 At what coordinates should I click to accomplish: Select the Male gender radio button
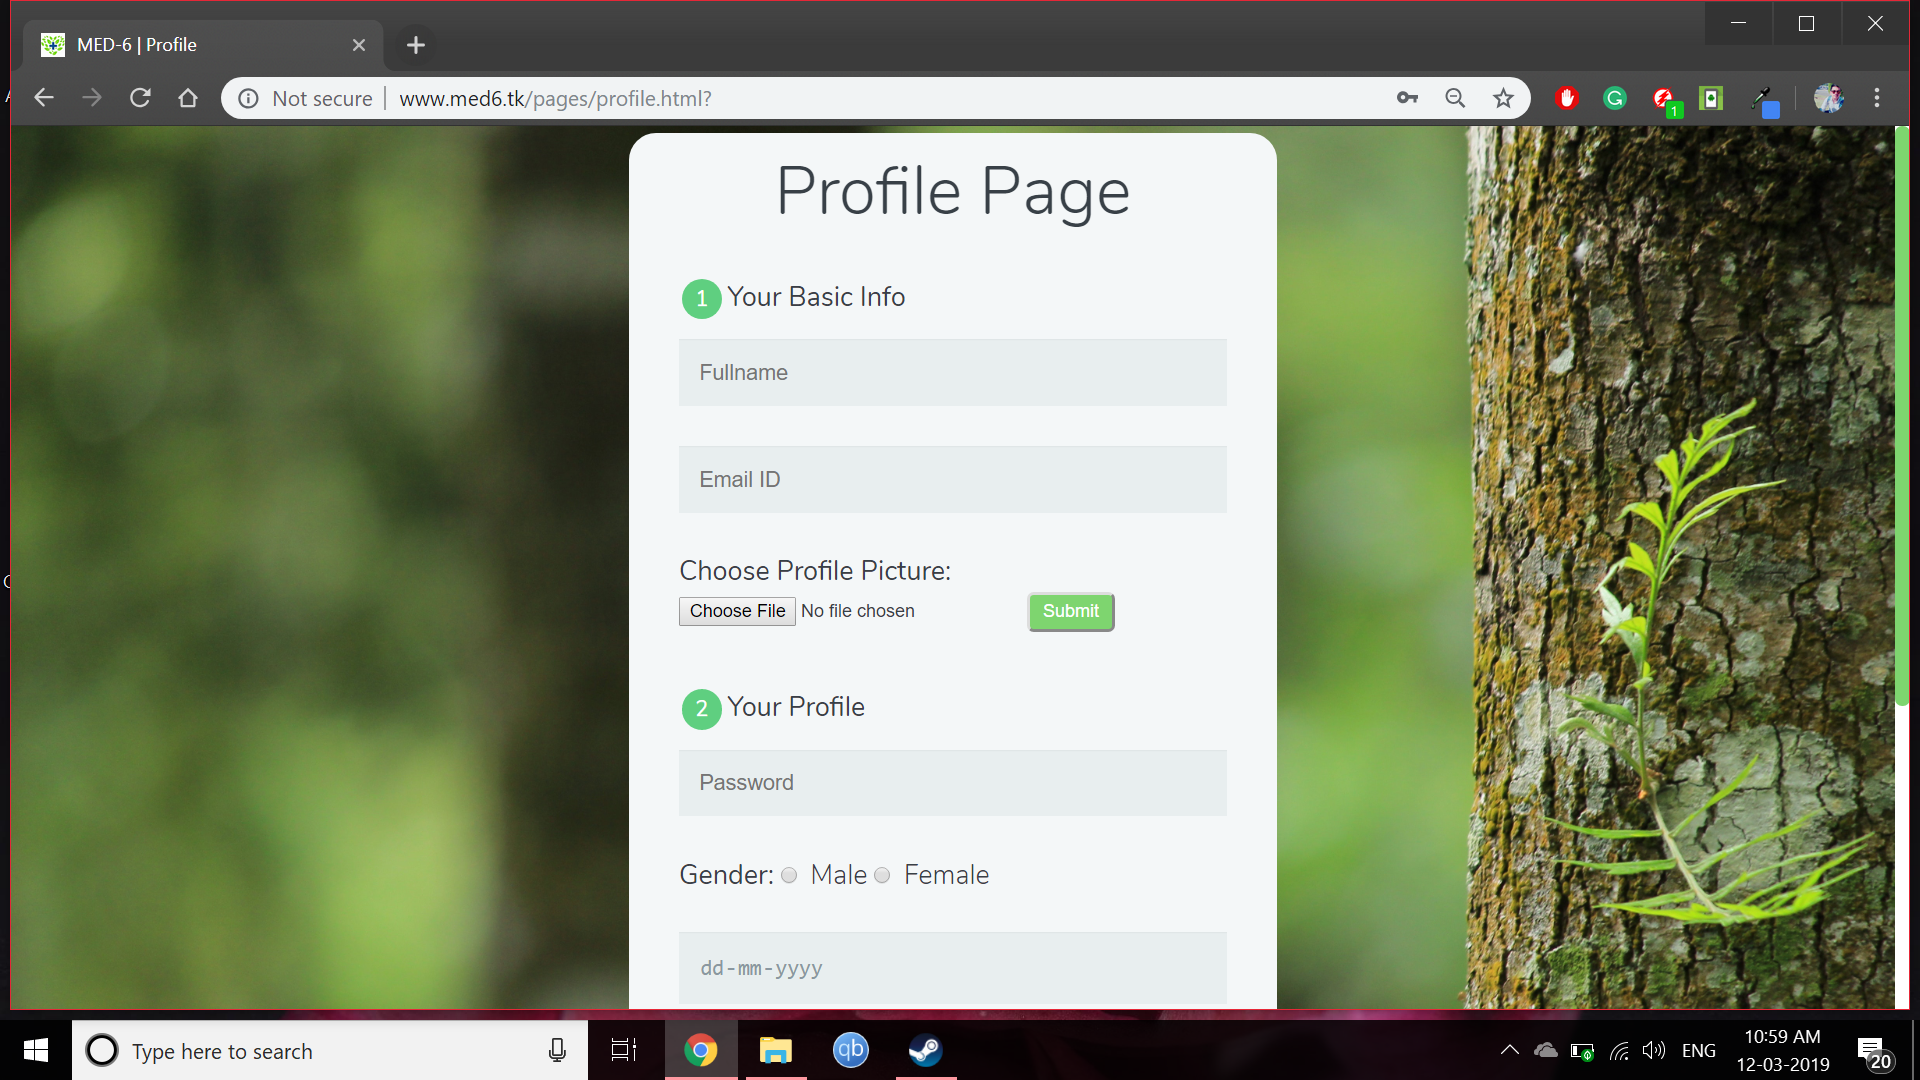(x=789, y=875)
